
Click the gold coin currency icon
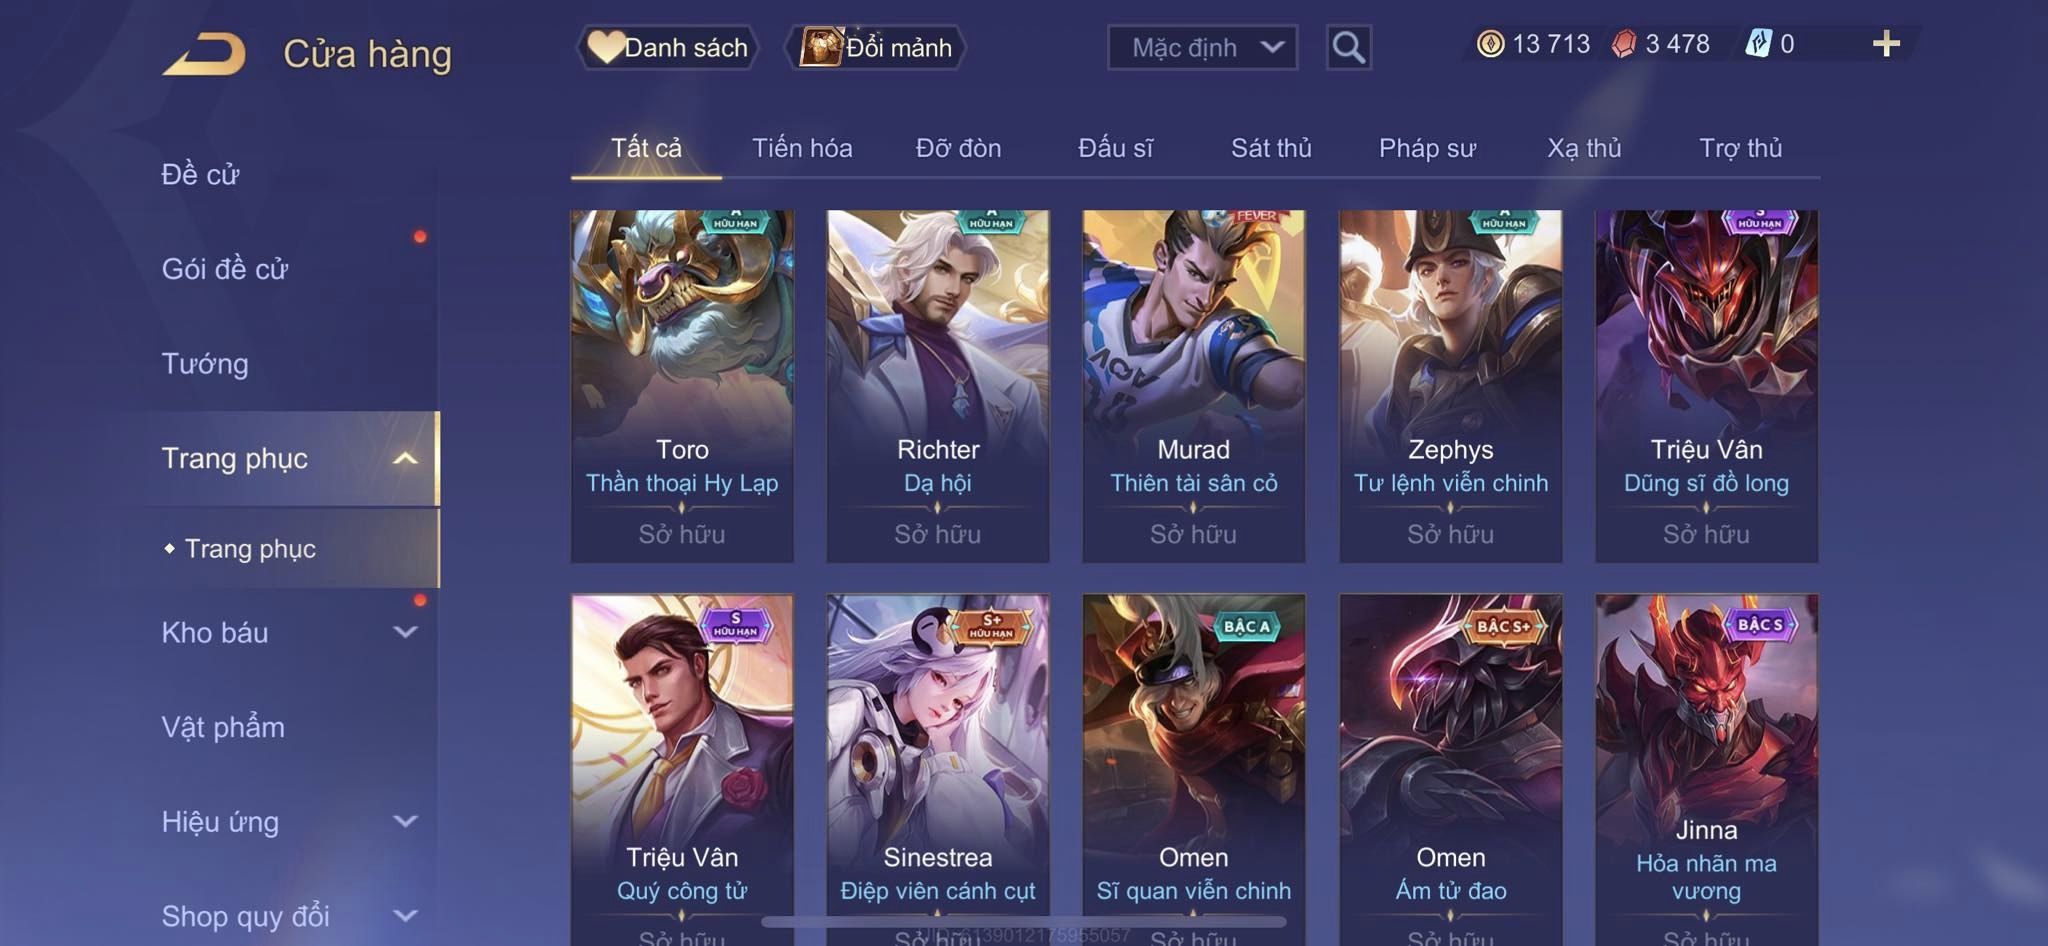click(1490, 44)
